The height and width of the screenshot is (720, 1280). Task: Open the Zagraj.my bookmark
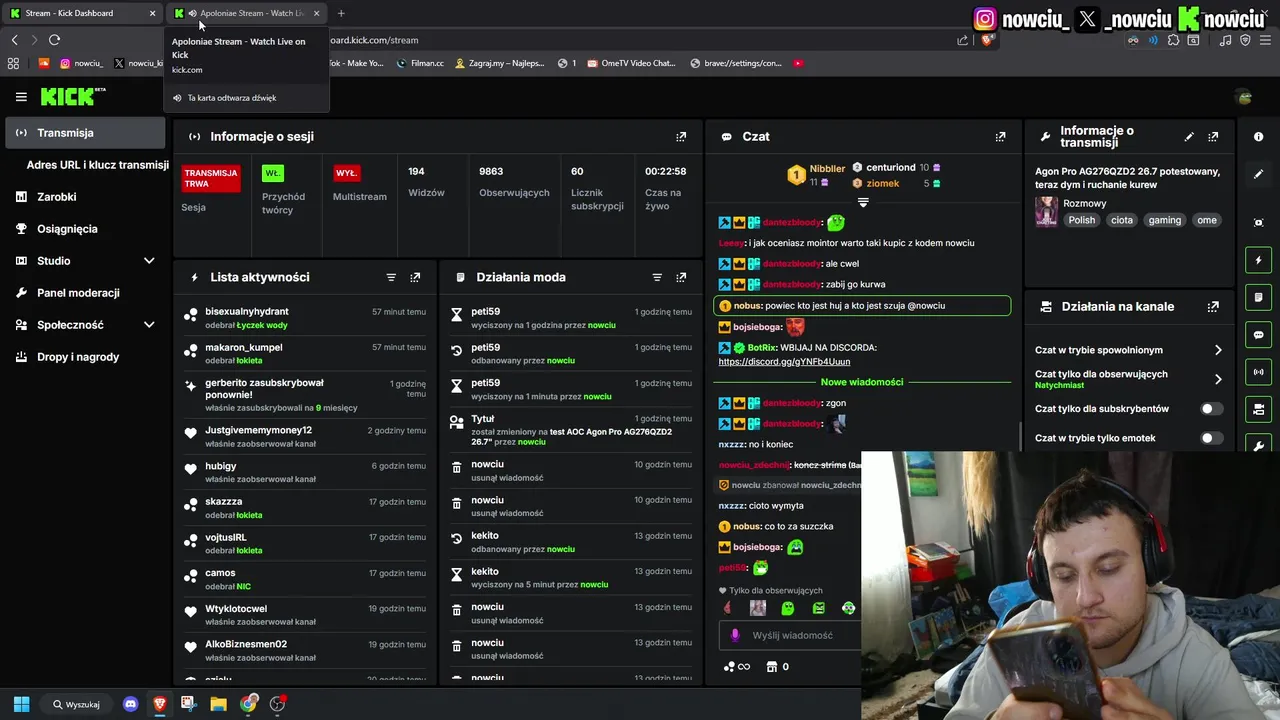tap(499, 63)
